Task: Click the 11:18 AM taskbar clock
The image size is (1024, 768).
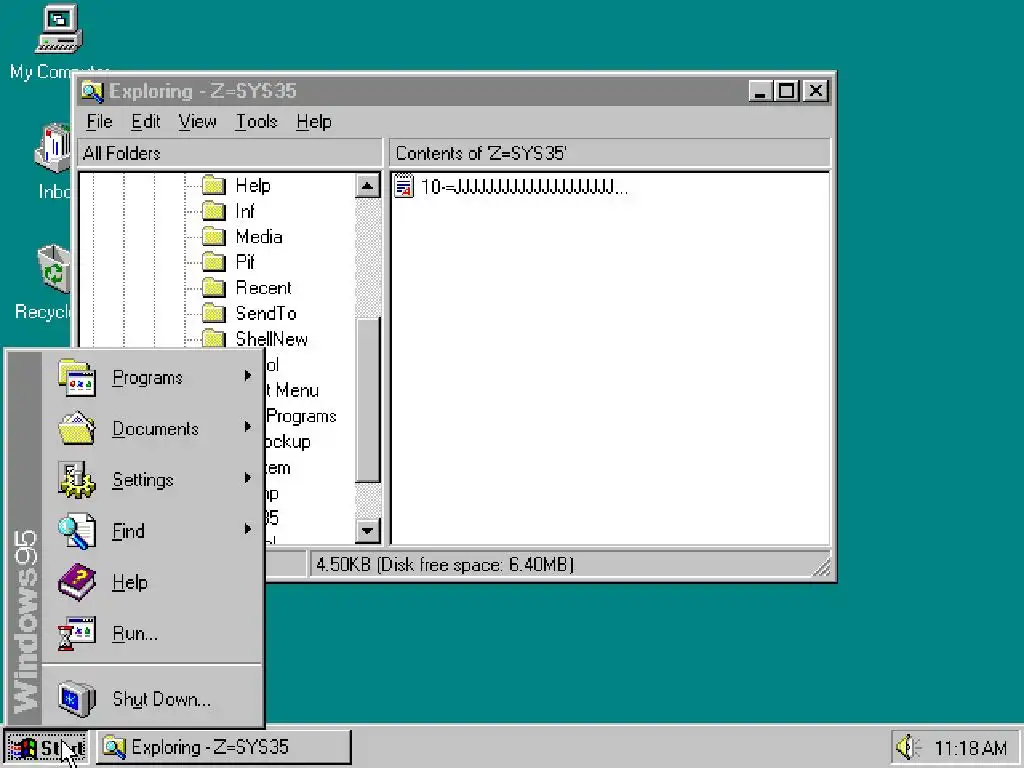Action: [x=970, y=747]
